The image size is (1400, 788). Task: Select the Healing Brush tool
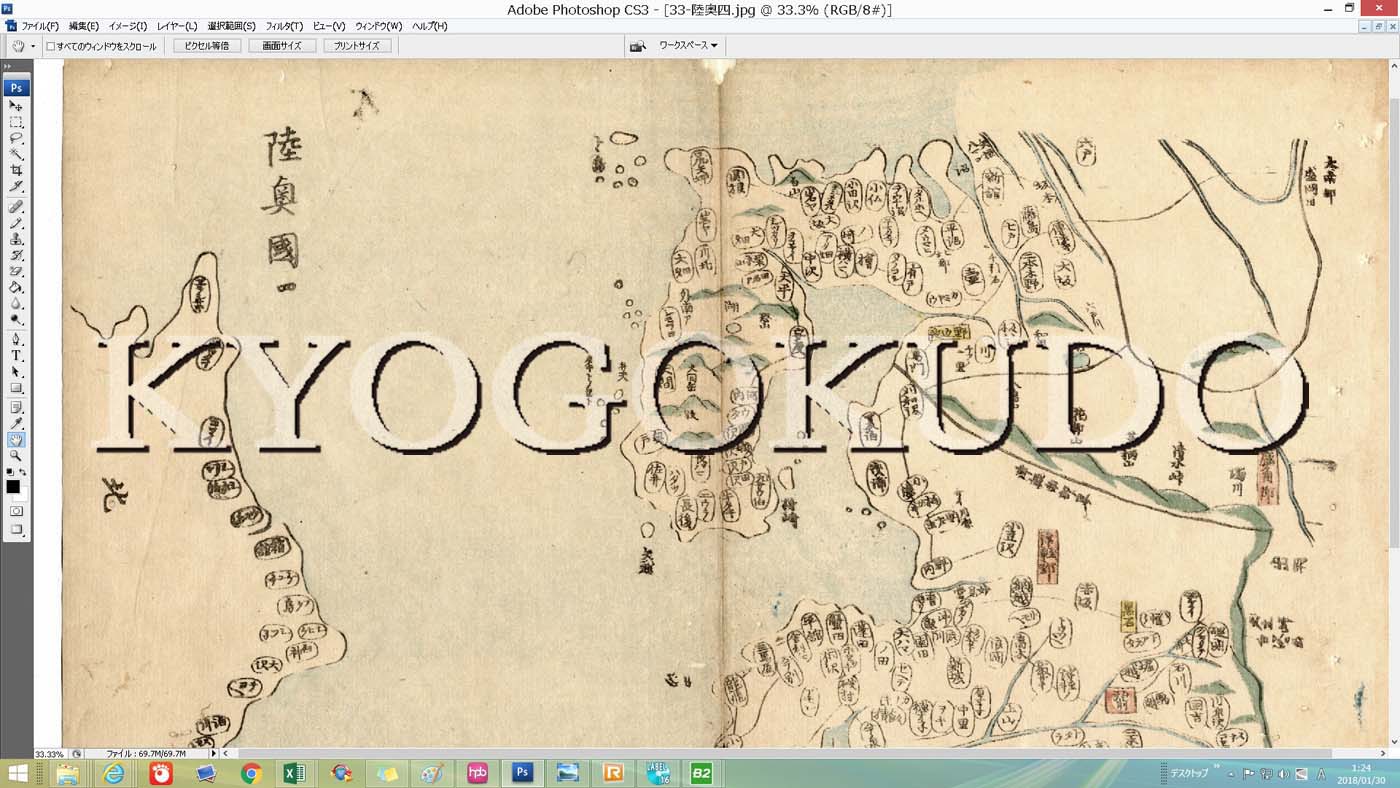[16, 207]
